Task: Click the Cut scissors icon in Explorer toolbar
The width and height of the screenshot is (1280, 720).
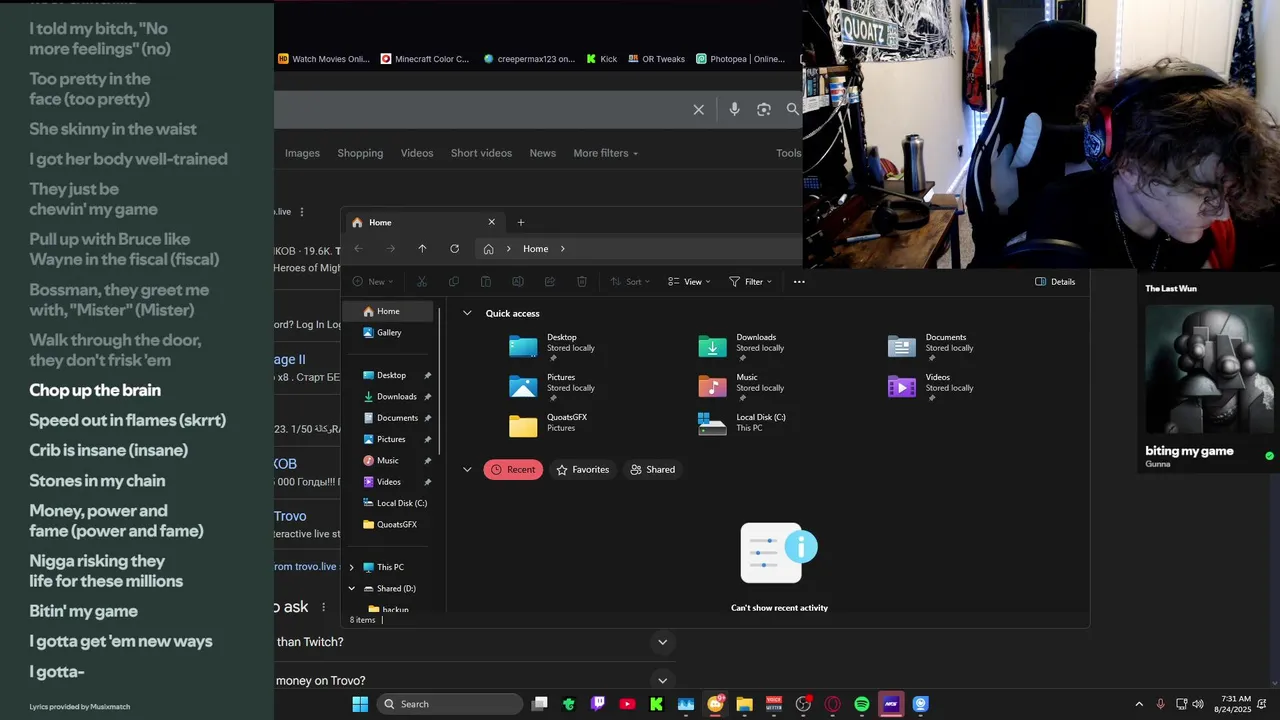Action: click(422, 282)
